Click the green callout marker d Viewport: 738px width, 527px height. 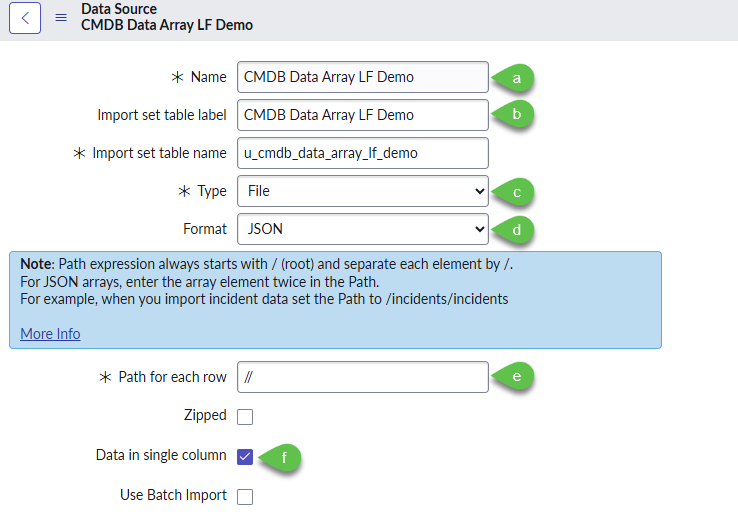[516, 229]
